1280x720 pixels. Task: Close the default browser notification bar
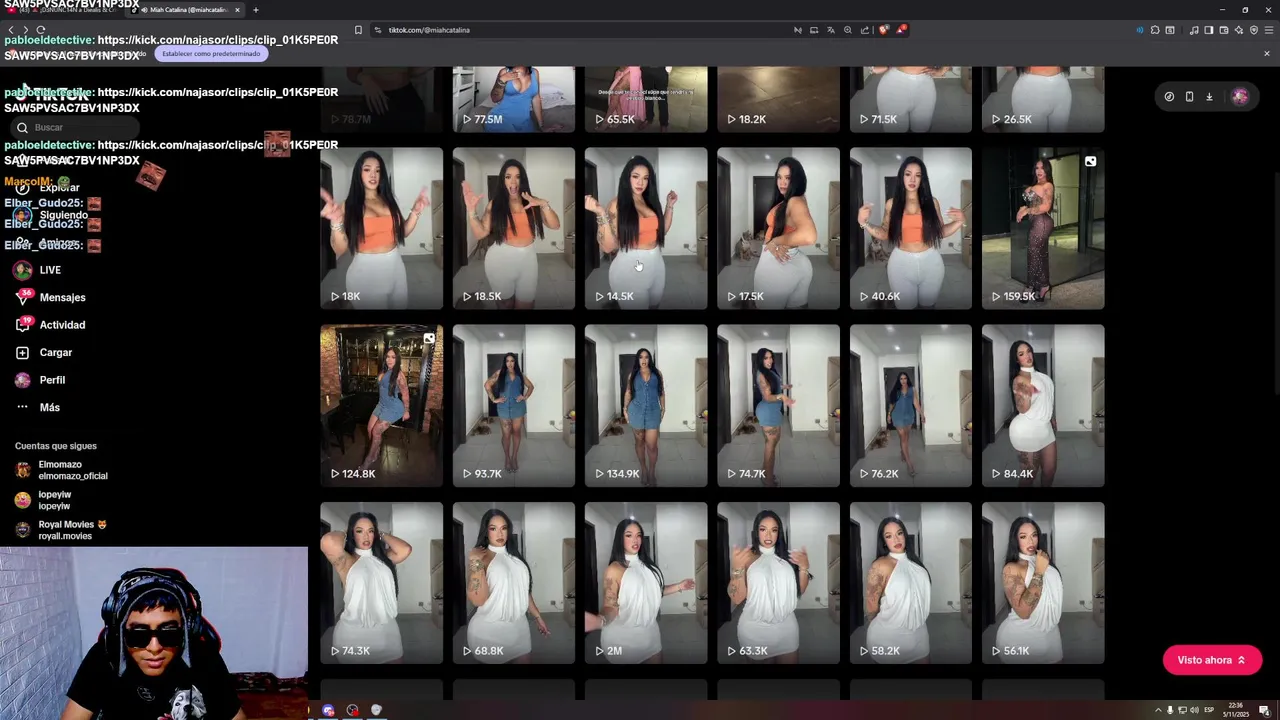point(1267,53)
